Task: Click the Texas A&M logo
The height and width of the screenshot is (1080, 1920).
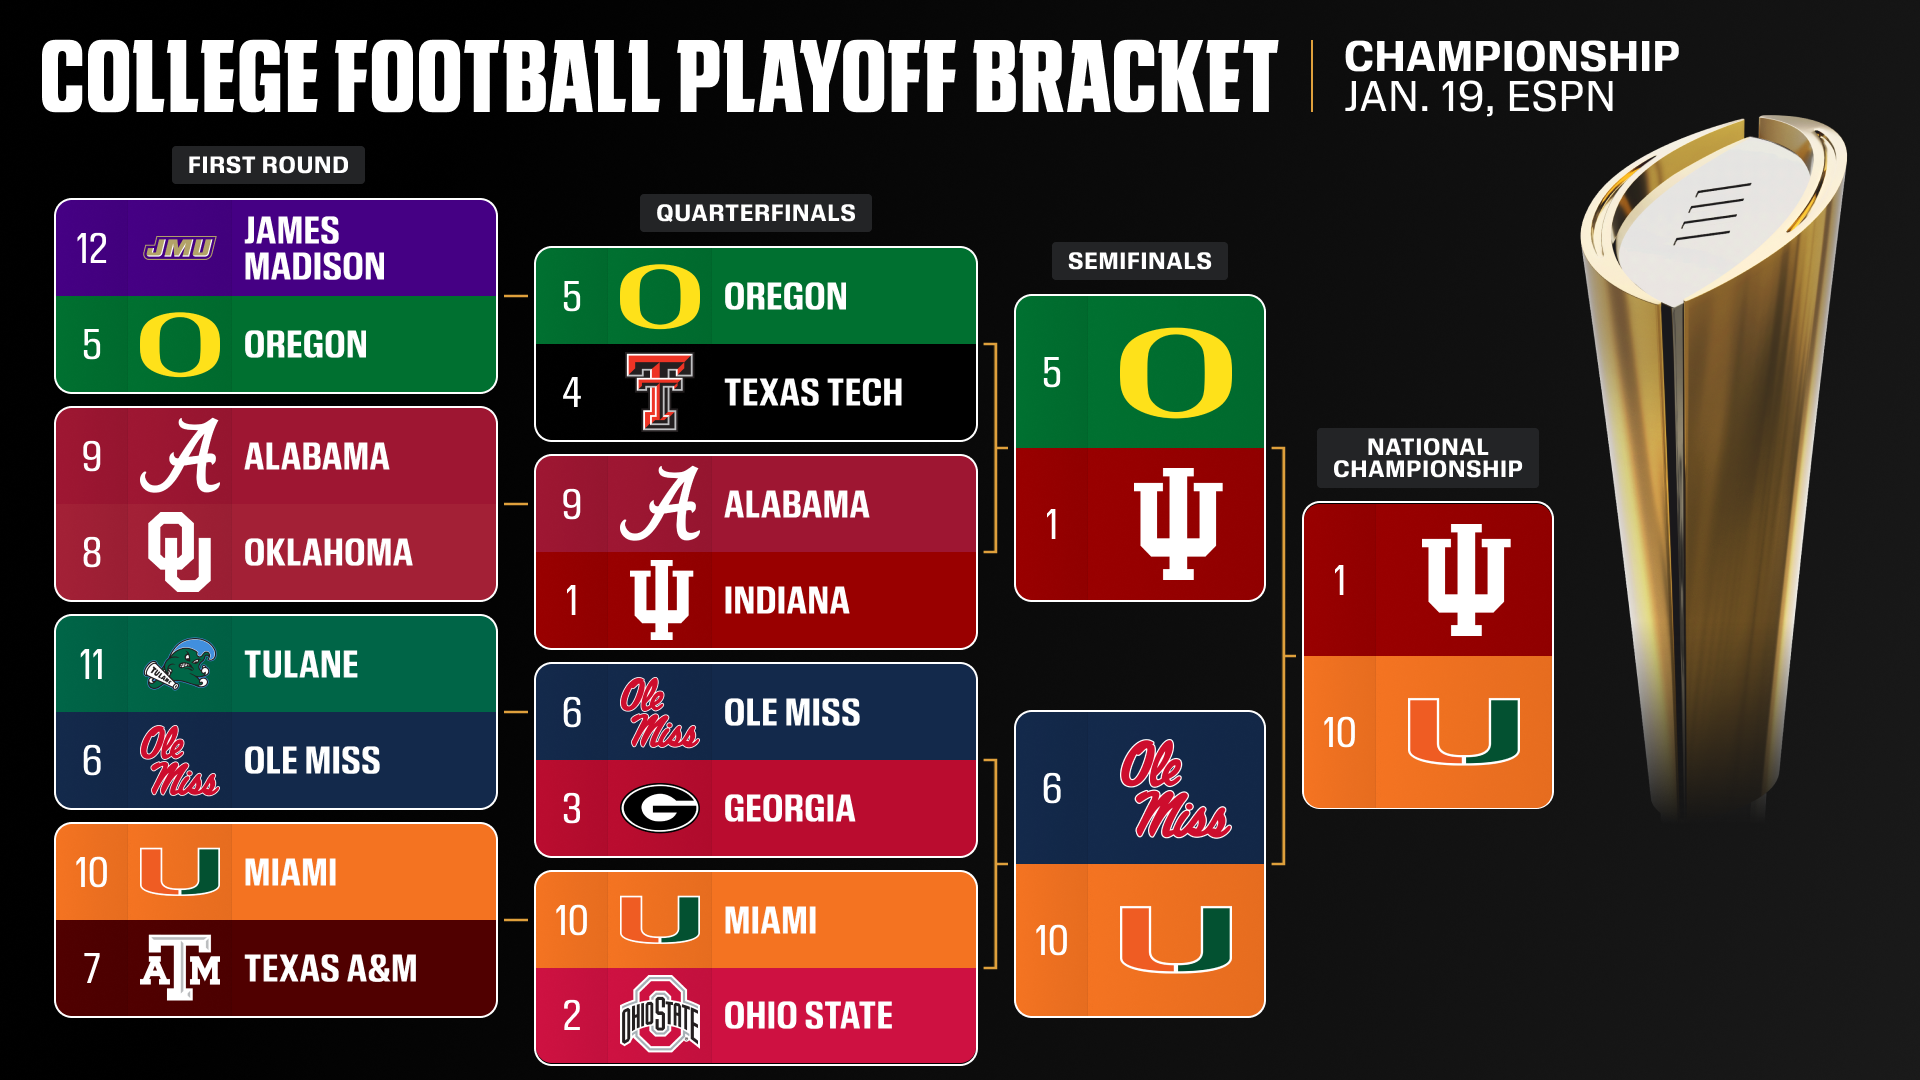Action: [x=180, y=968]
